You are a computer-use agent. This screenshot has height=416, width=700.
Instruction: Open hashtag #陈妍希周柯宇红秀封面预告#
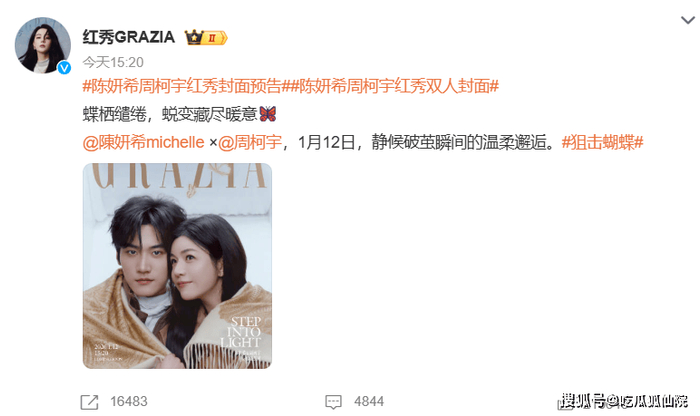click(x=187, y=86)
